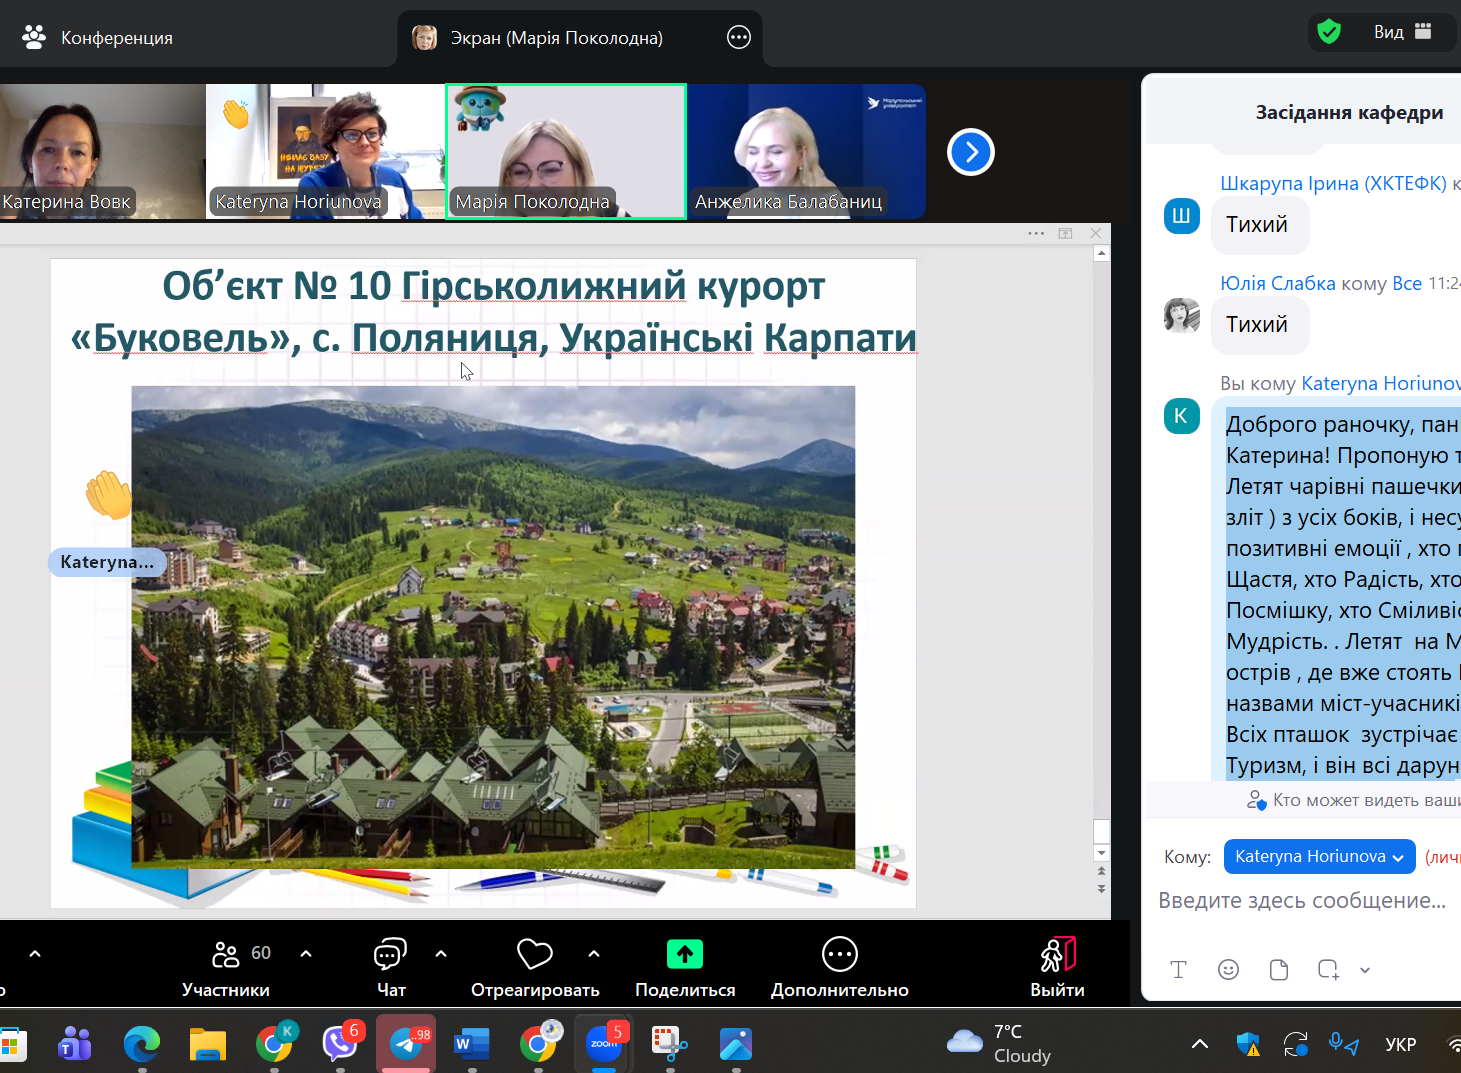Open the More options ellipsis icon
Screen dimensions: 1461x1073
pos(839,955)
